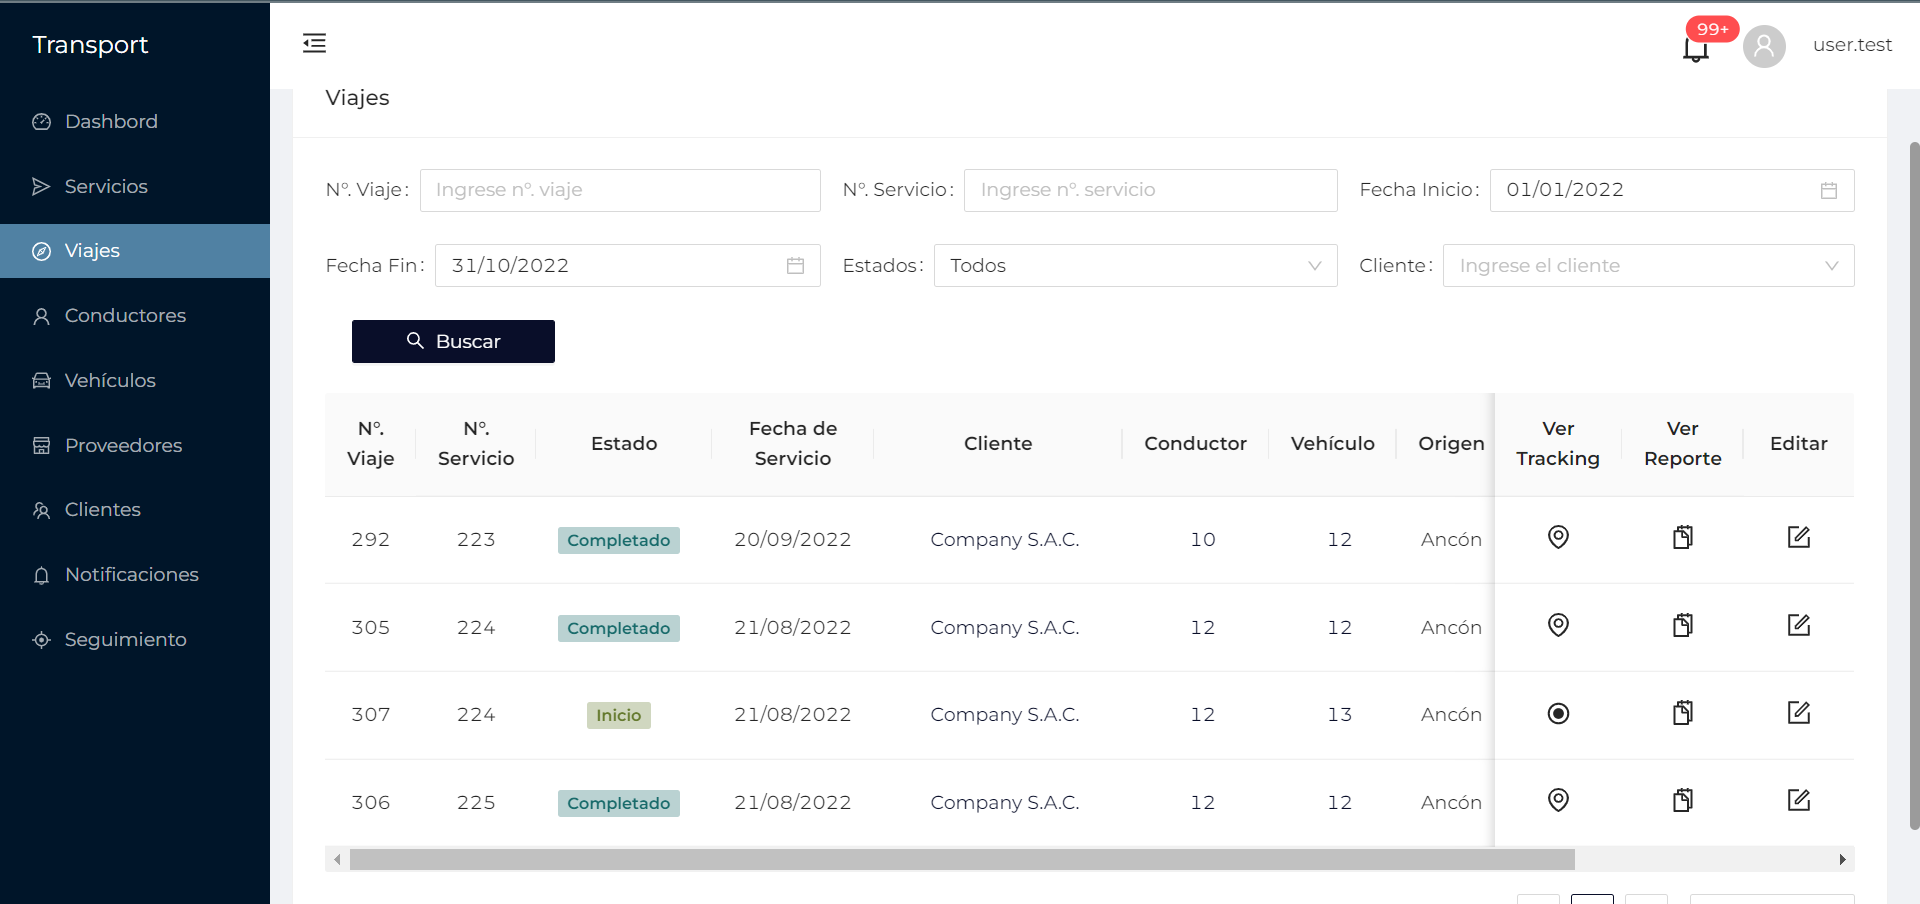Click the Cliente column header
Screen dimensions: 1920x904
coord(998,444)
